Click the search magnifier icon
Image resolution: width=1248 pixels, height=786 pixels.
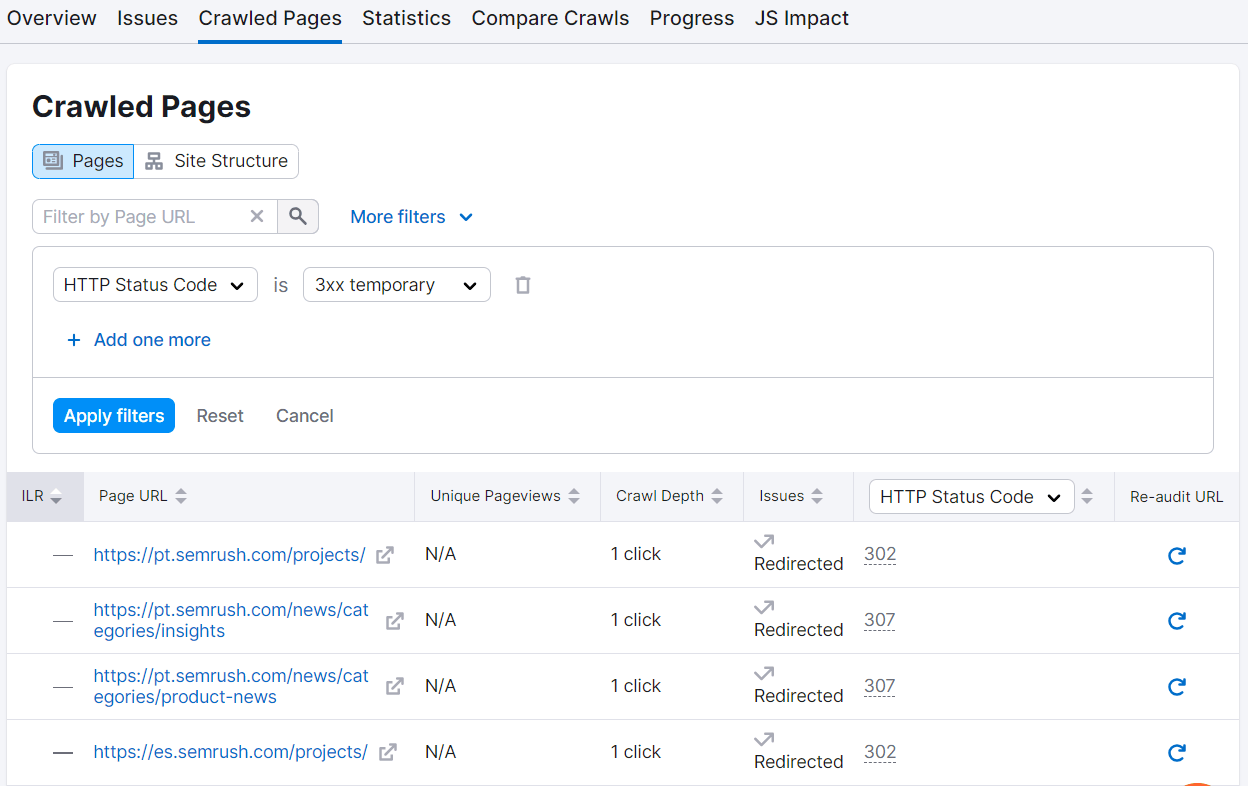(x=298, y=216)
